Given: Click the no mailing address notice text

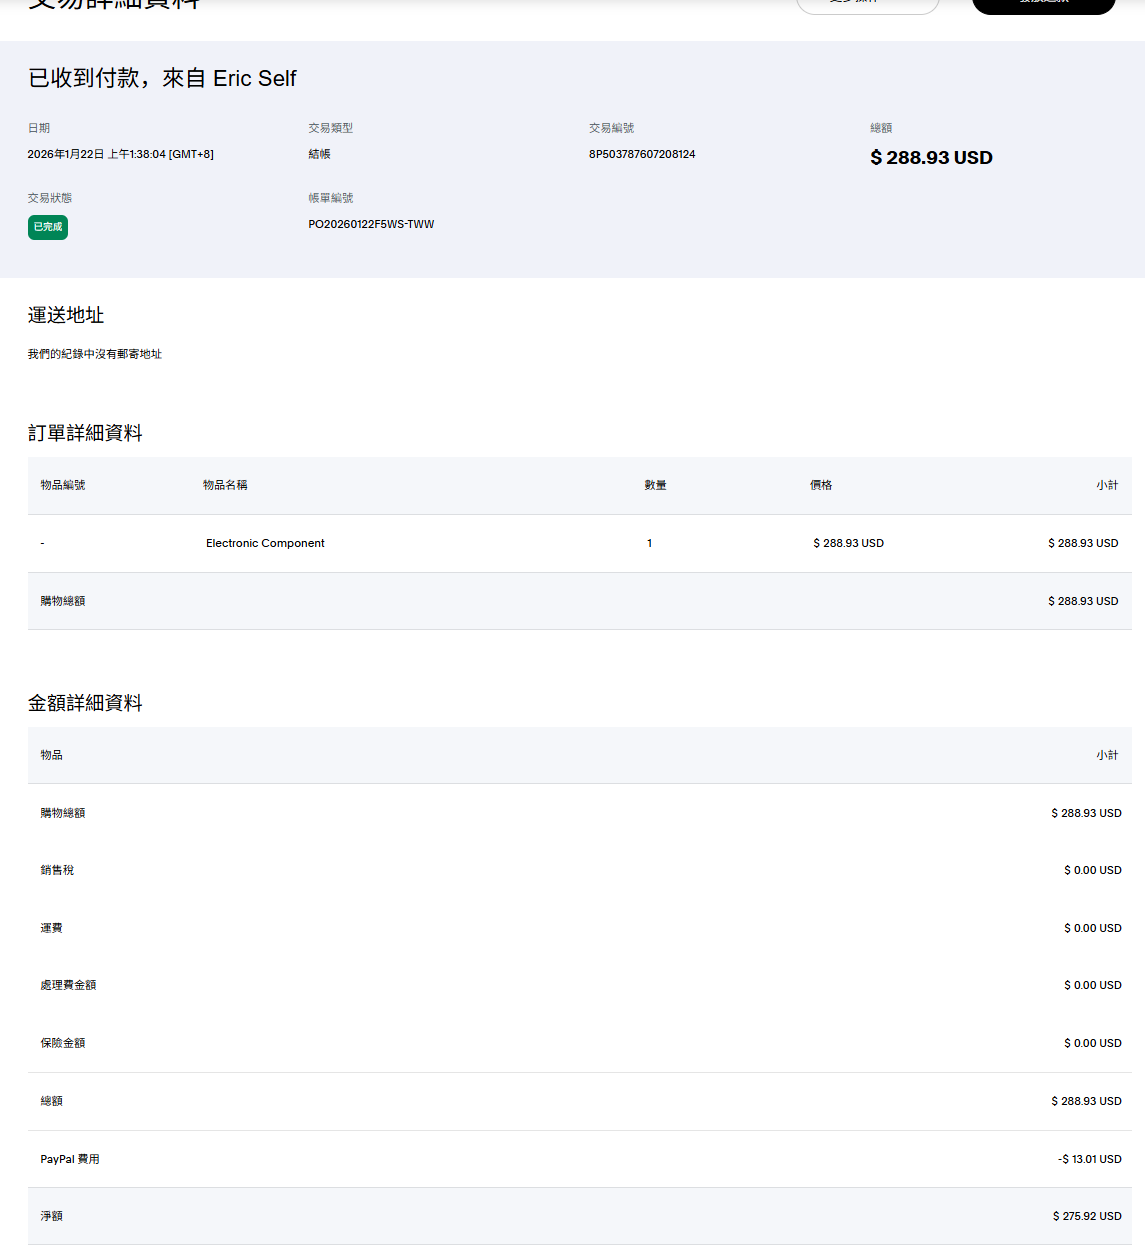Looking at the screenshot, I should point(95,354).
